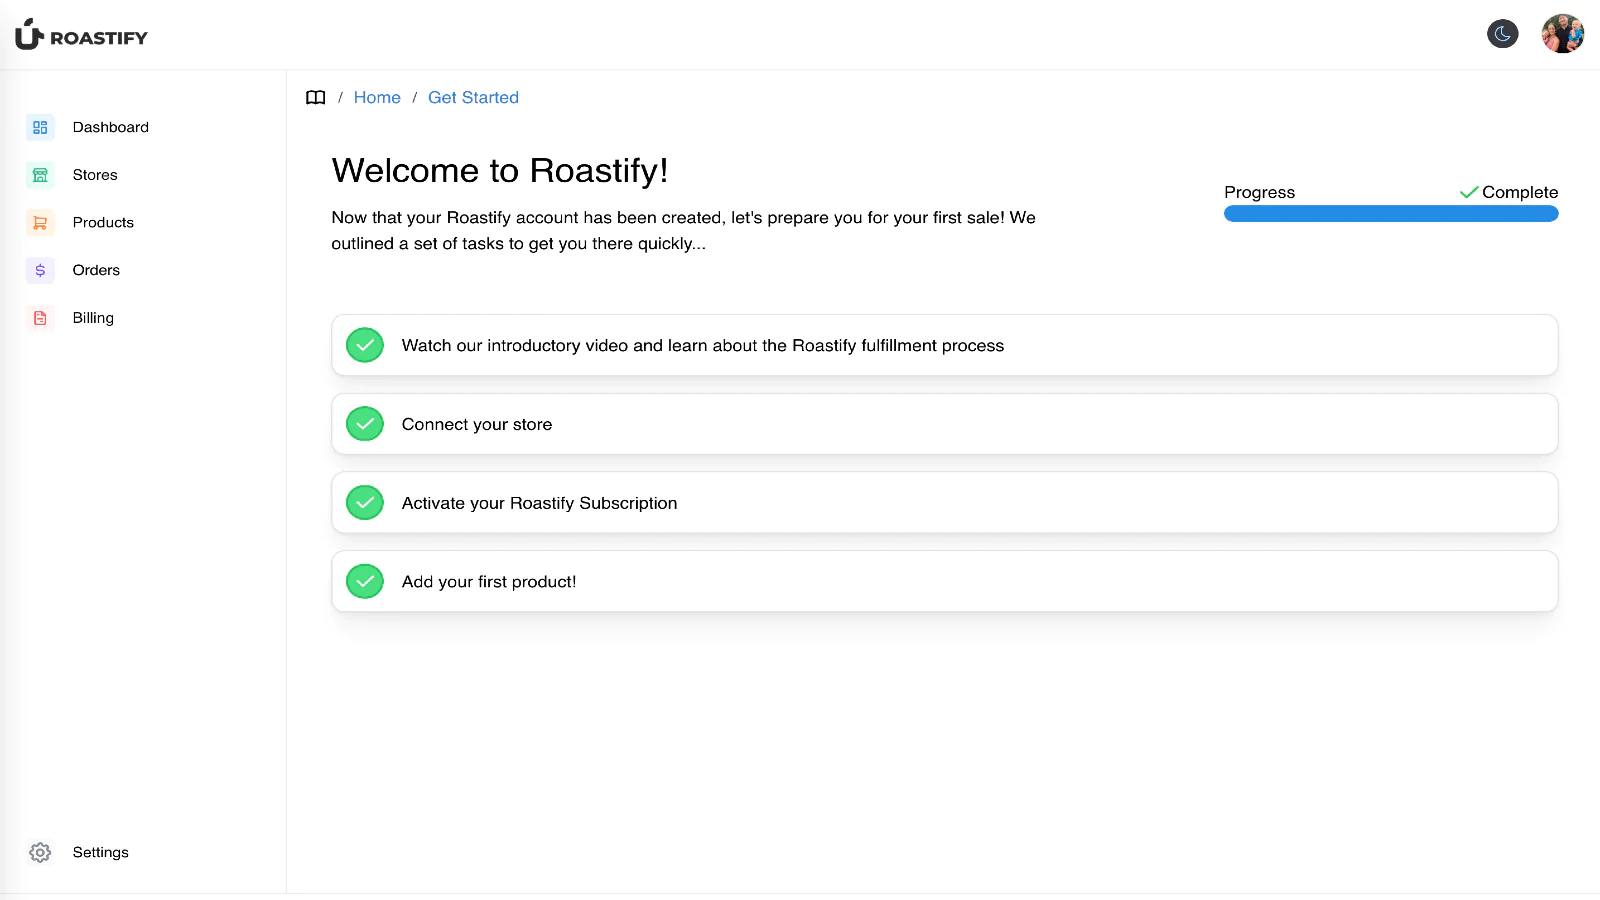
Task: Click check circle for Add first product
Action: (x=365, y=581)
